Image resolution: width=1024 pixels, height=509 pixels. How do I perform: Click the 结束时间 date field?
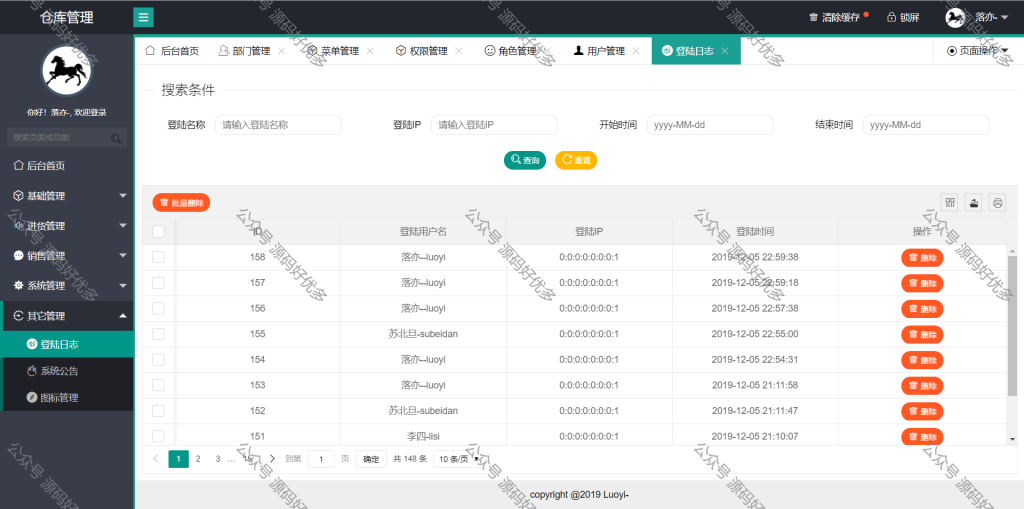point(926,125)
